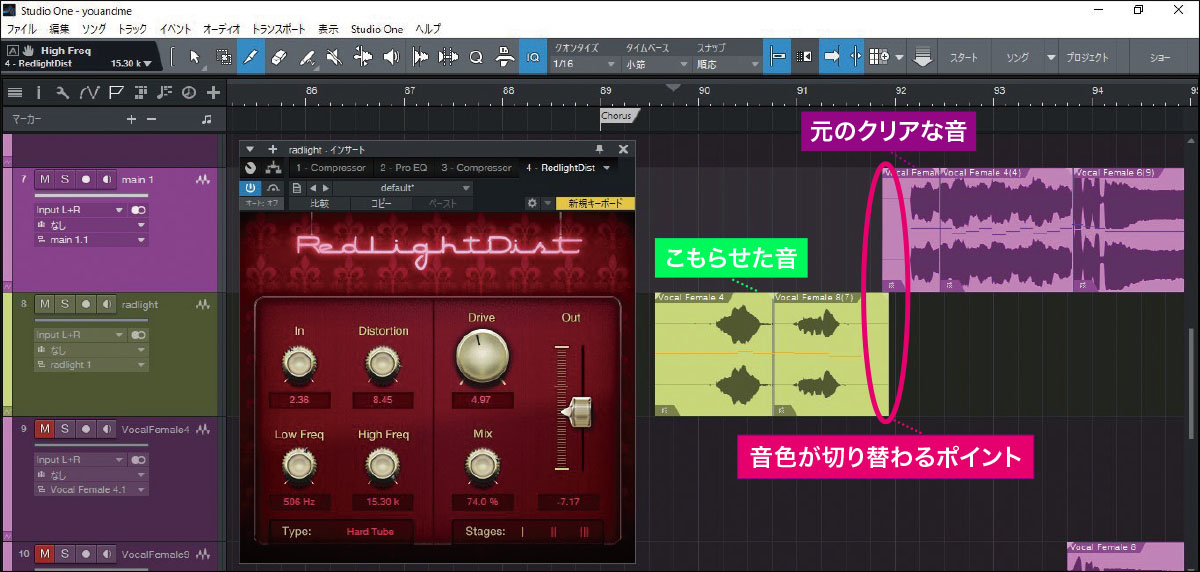1200x572 pixels.
Task: Switch to the 1 - Compressor tab
Action: tap(330, 168)
